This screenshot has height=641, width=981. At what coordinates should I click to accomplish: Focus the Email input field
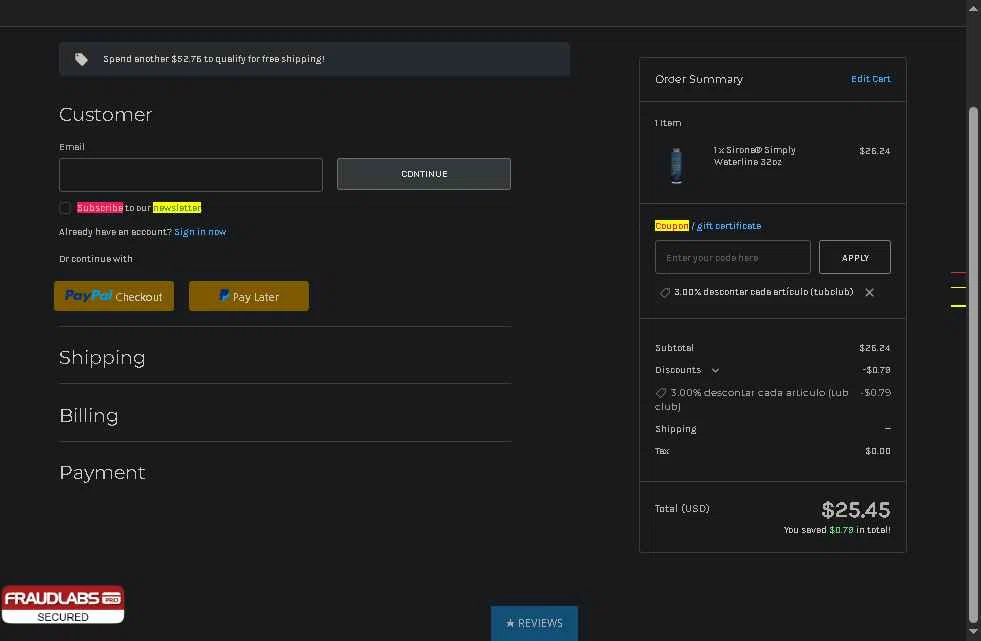[191, 174]
